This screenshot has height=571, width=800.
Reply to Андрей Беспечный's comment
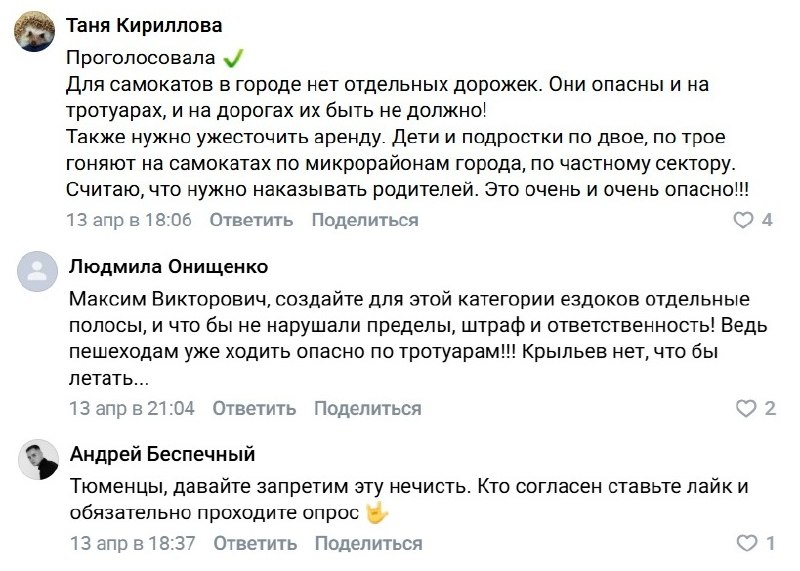254,544
